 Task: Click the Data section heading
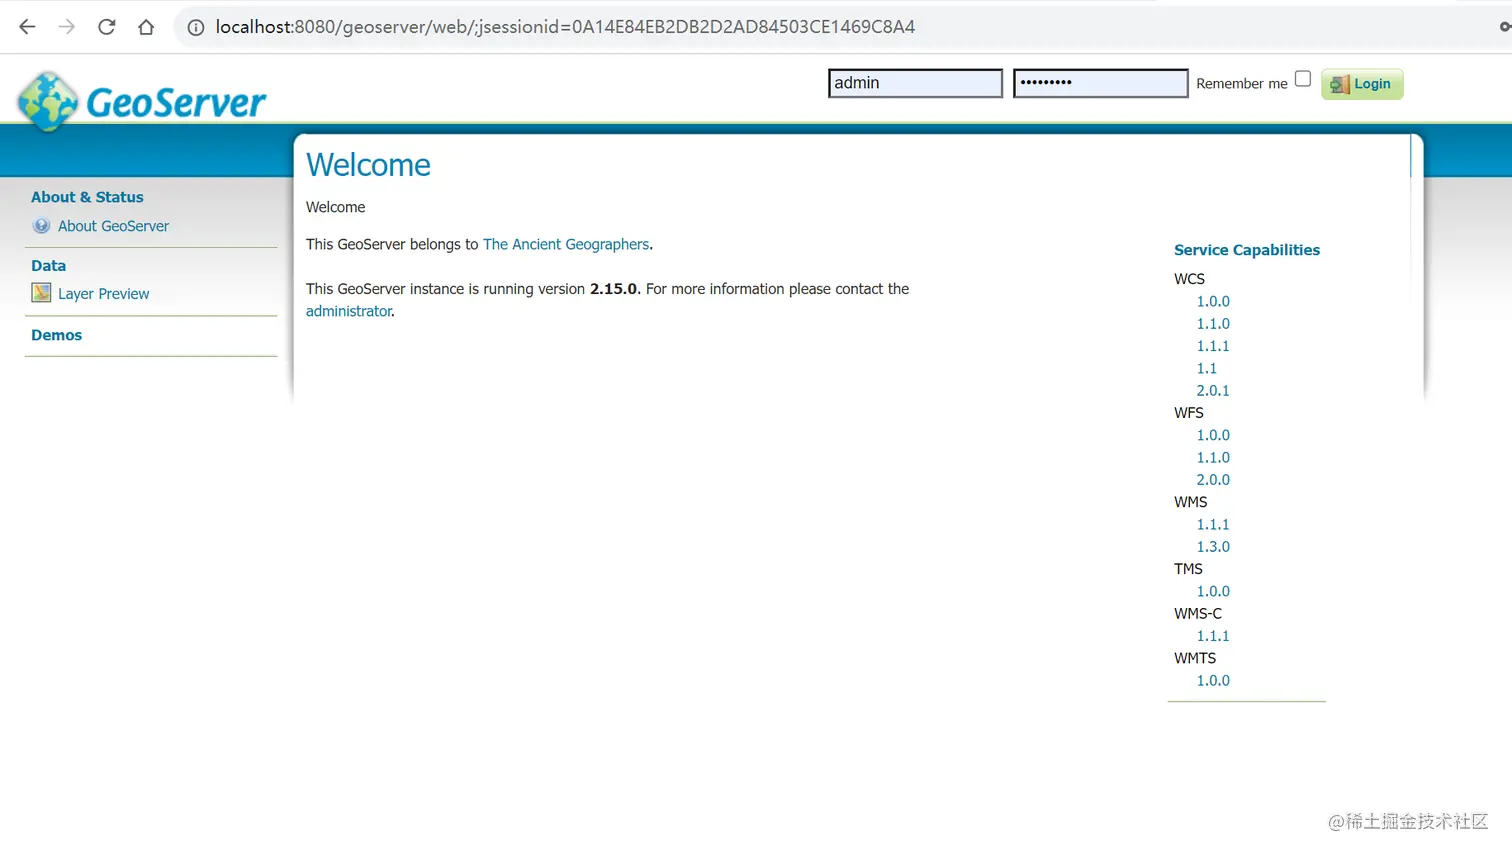[48, 266]
